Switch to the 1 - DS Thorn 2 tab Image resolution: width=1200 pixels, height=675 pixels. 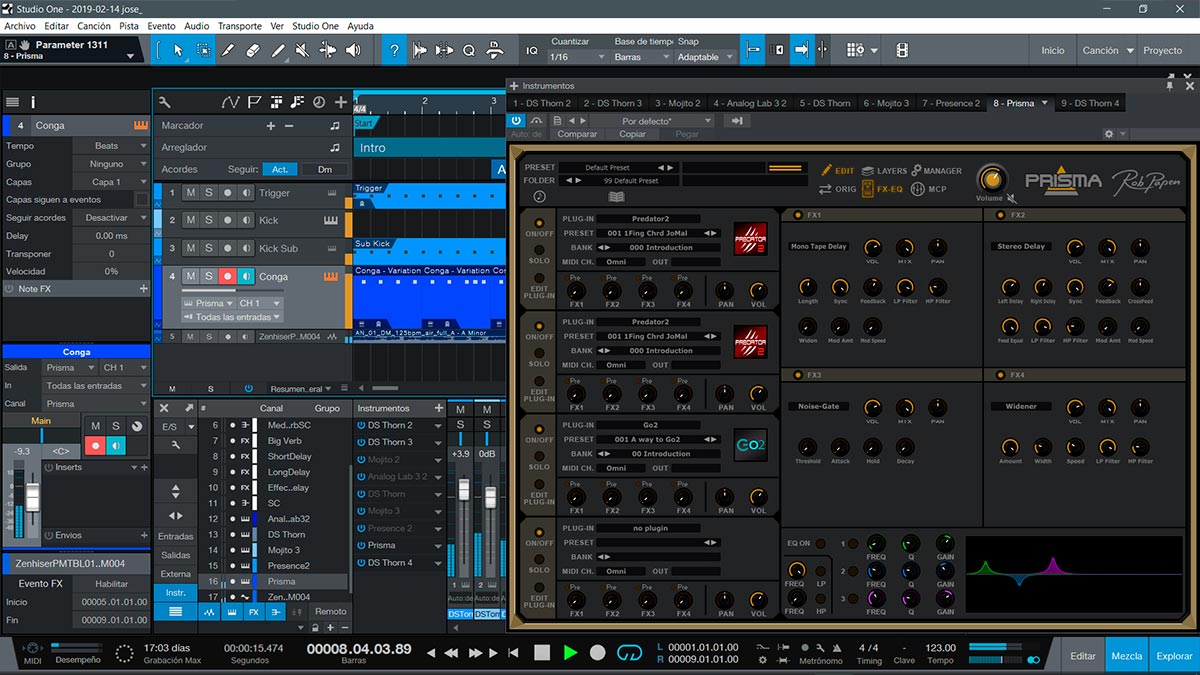[x=542, y=103]
